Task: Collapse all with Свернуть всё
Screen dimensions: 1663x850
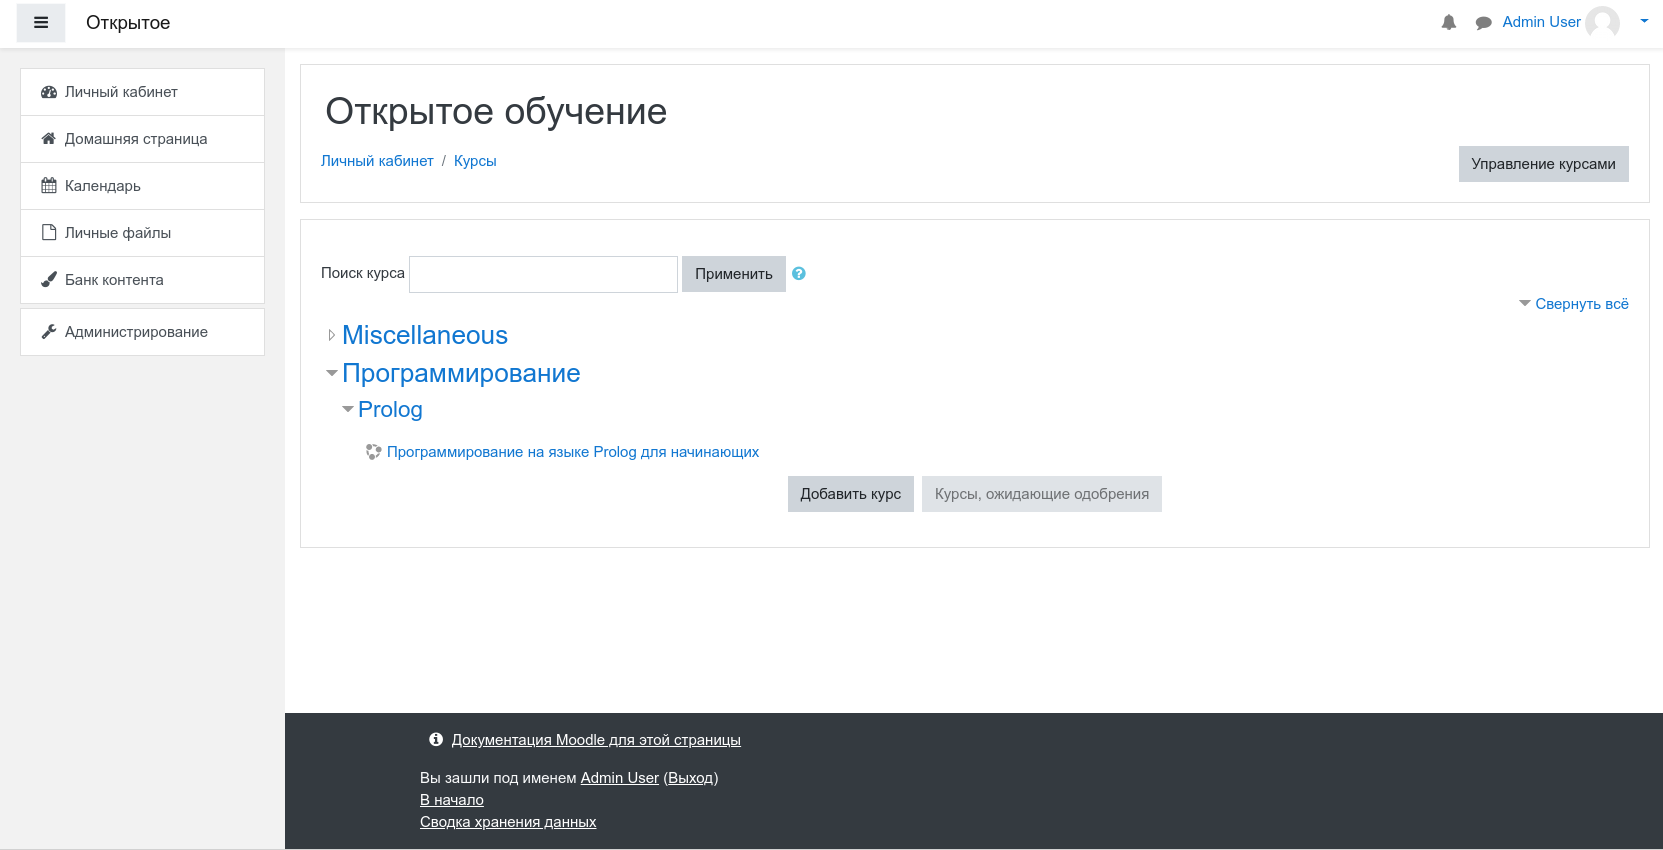Action: [1581, 304]
